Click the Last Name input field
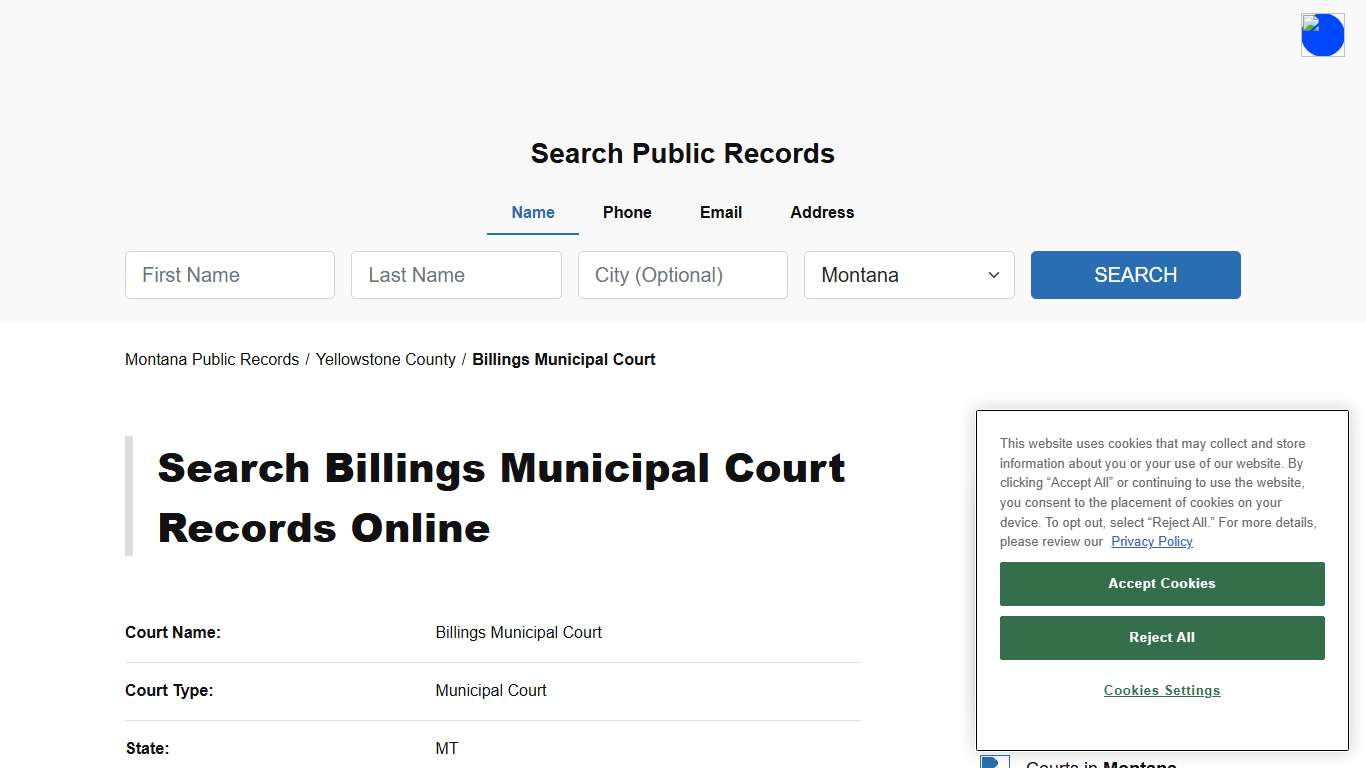Viewport: 1366px width, 768px height. pos(456,275)
